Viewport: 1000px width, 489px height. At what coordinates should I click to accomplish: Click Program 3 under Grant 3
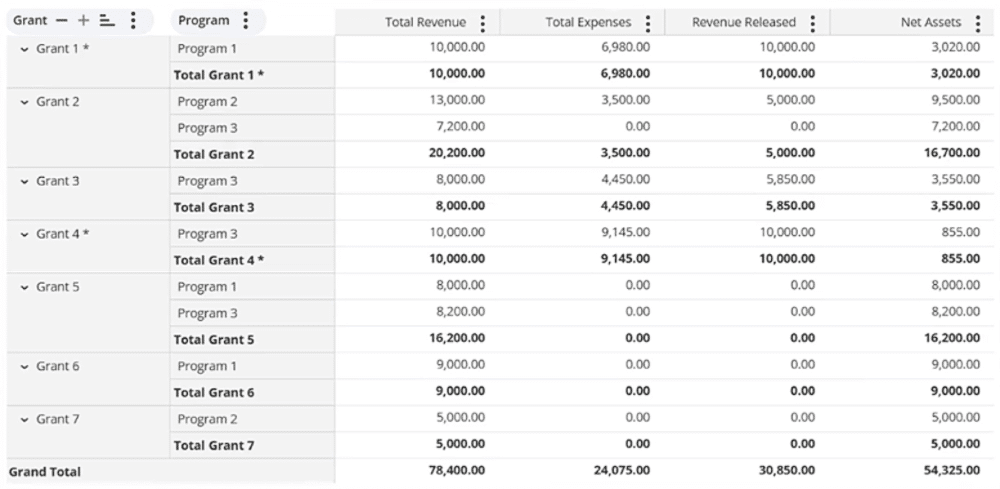point(207,181)
